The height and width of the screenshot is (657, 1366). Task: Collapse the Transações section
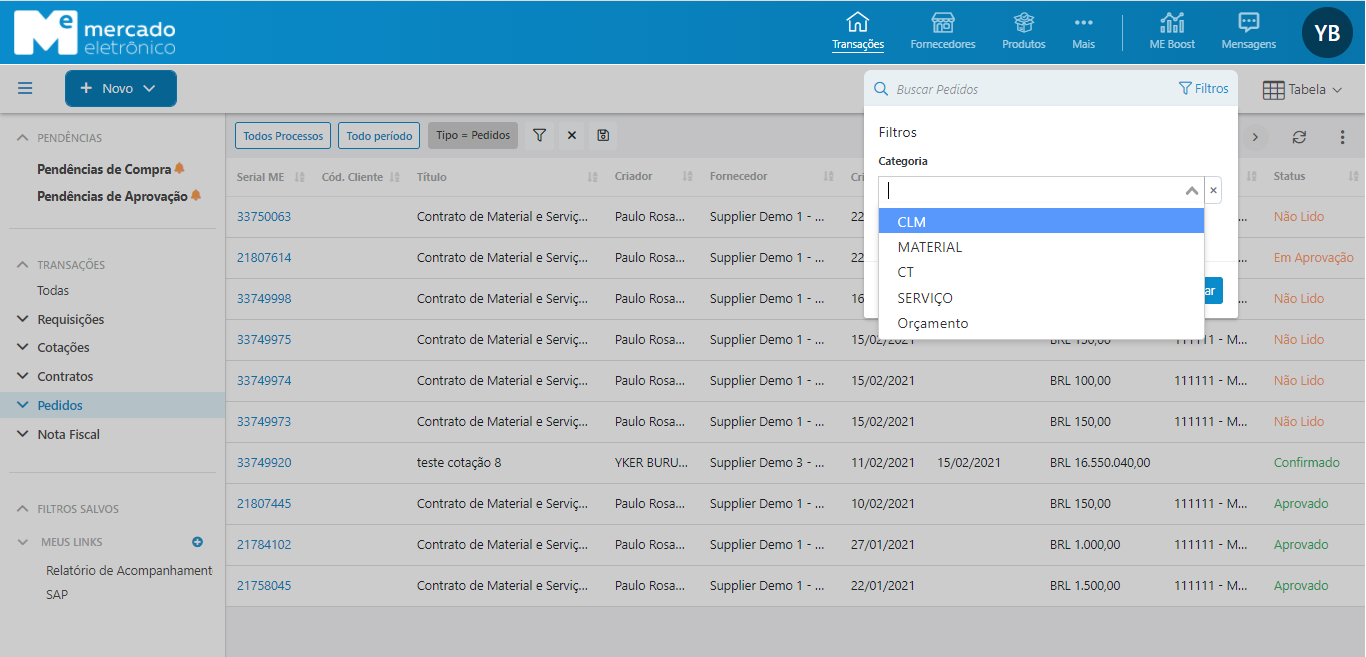[x=23, y=265]
